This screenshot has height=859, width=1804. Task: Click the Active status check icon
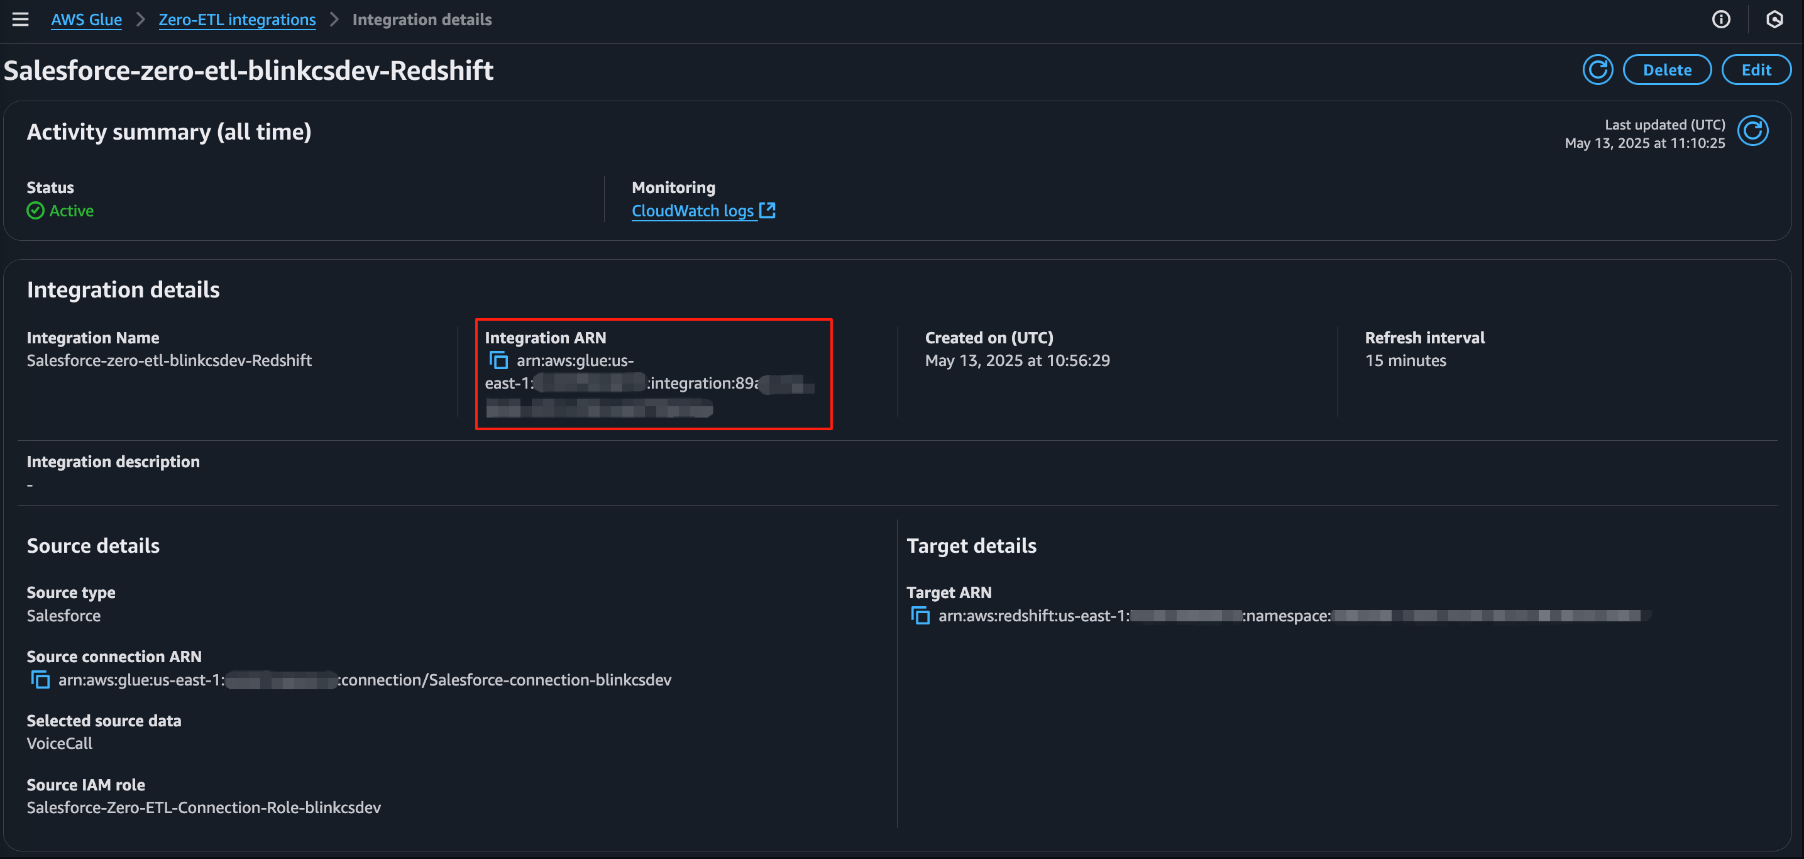pyautogui.click(x=35, y=210)
